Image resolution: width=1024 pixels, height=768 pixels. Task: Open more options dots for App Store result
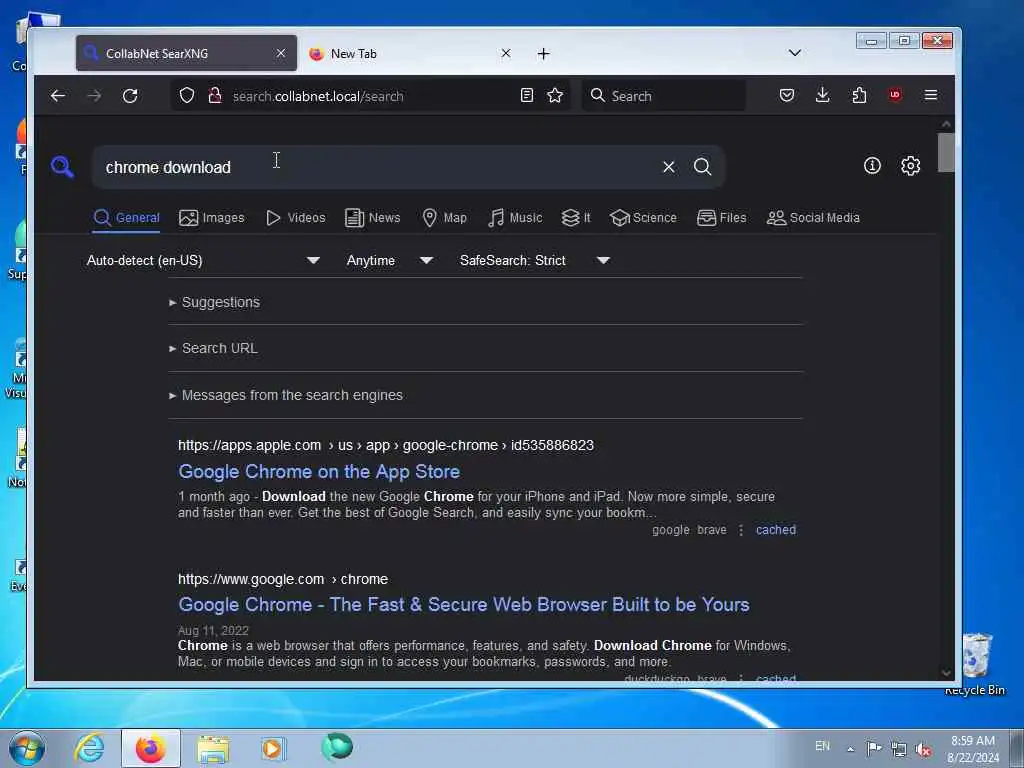[x=741, y=530]
